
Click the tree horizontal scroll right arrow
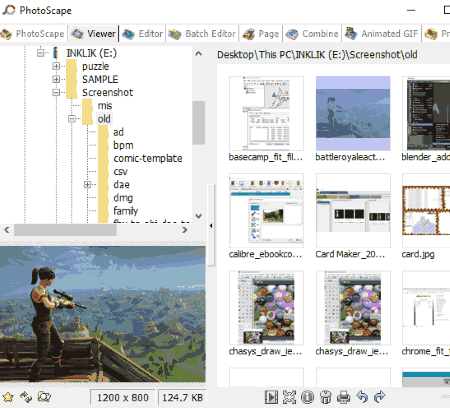(184, 230)
